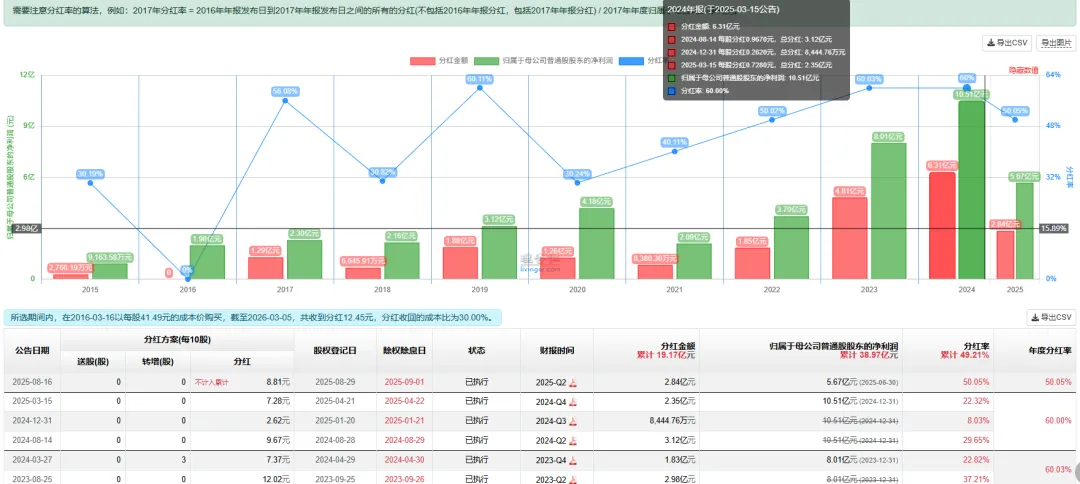Toggle the 归属于母公司普通股股东的净利润 legend series

[x=541, y=61]
